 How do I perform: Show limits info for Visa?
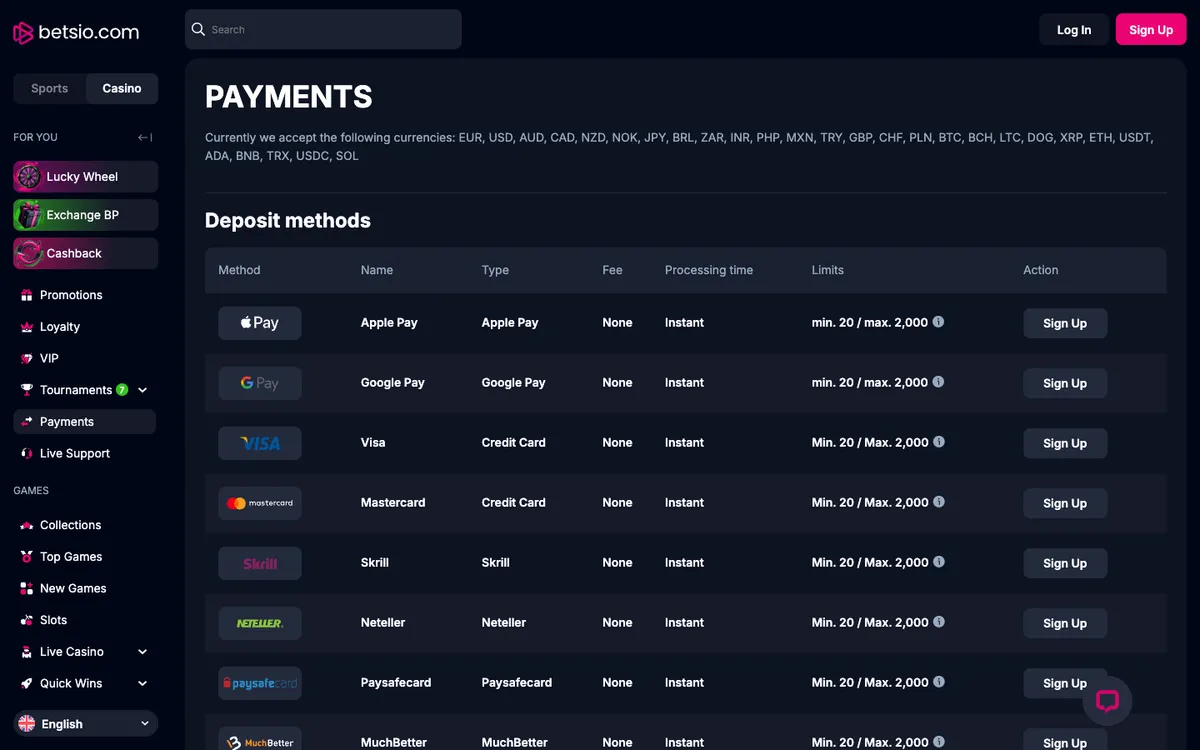pos(938,442)
